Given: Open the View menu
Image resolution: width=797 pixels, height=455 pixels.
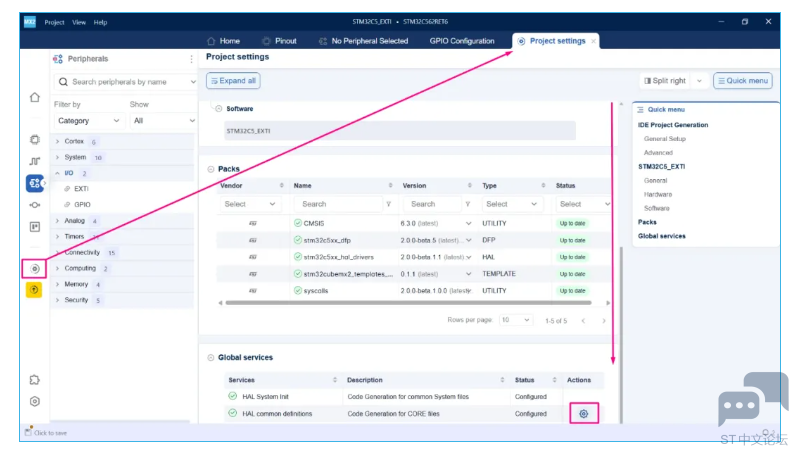Looking at the screenshot, I should pos(79,22).
